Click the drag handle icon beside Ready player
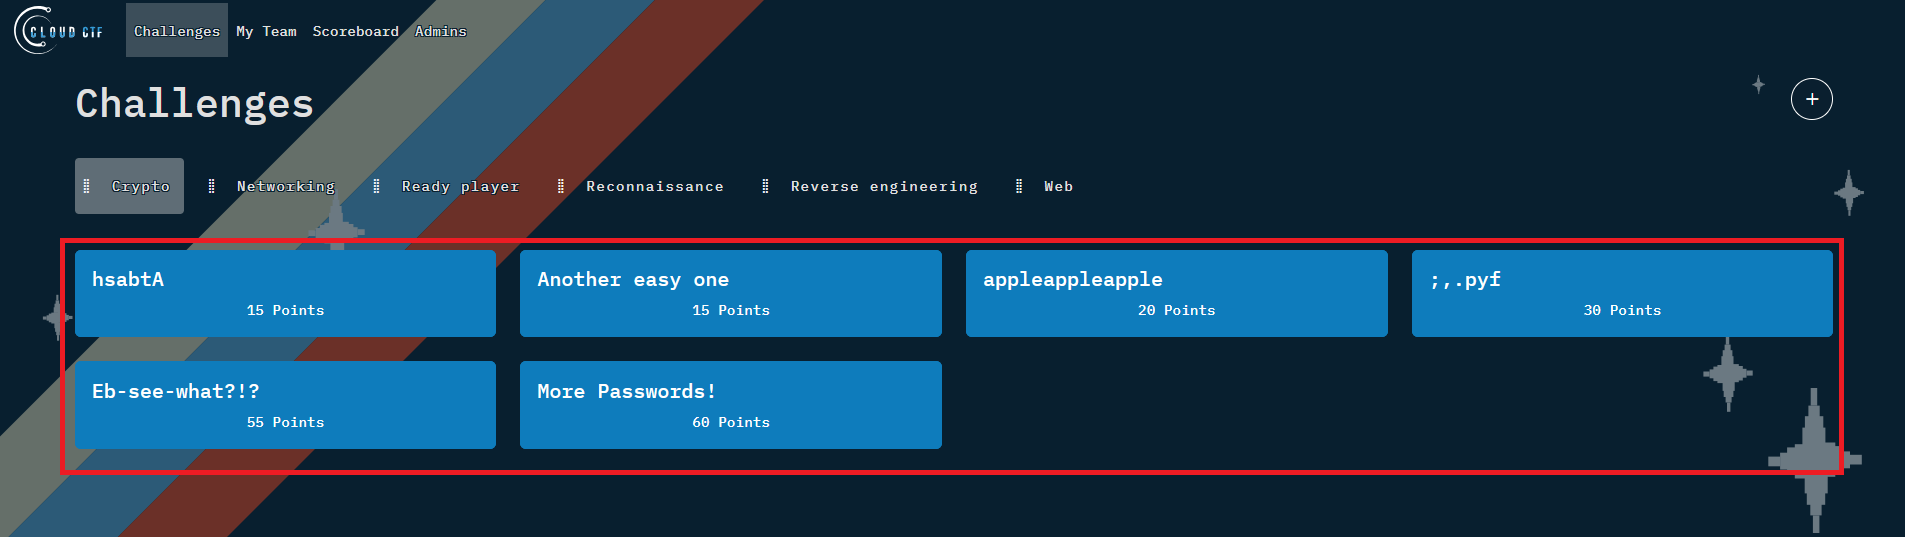The image size is (1905, 537). (x=376, y=186)
